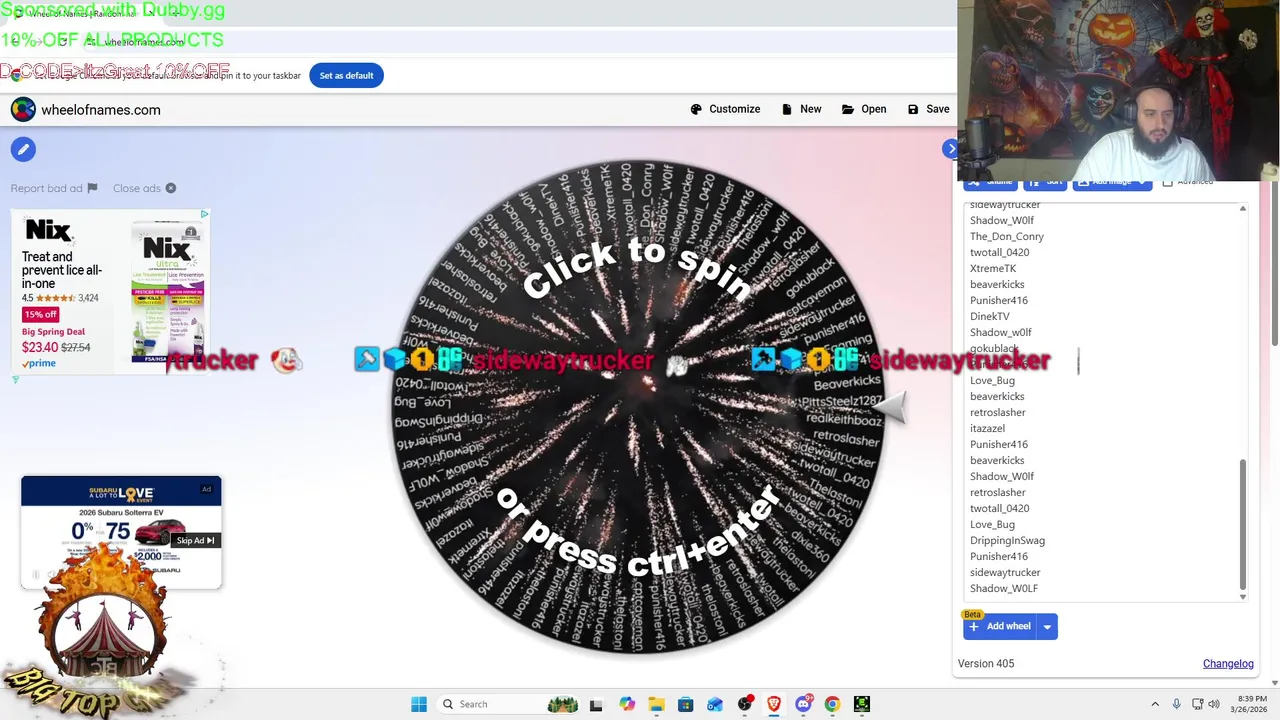Open Microsoft Store from taskbar
The width and height of the screenshot is (1280, 720).
(x=685, y=704)
